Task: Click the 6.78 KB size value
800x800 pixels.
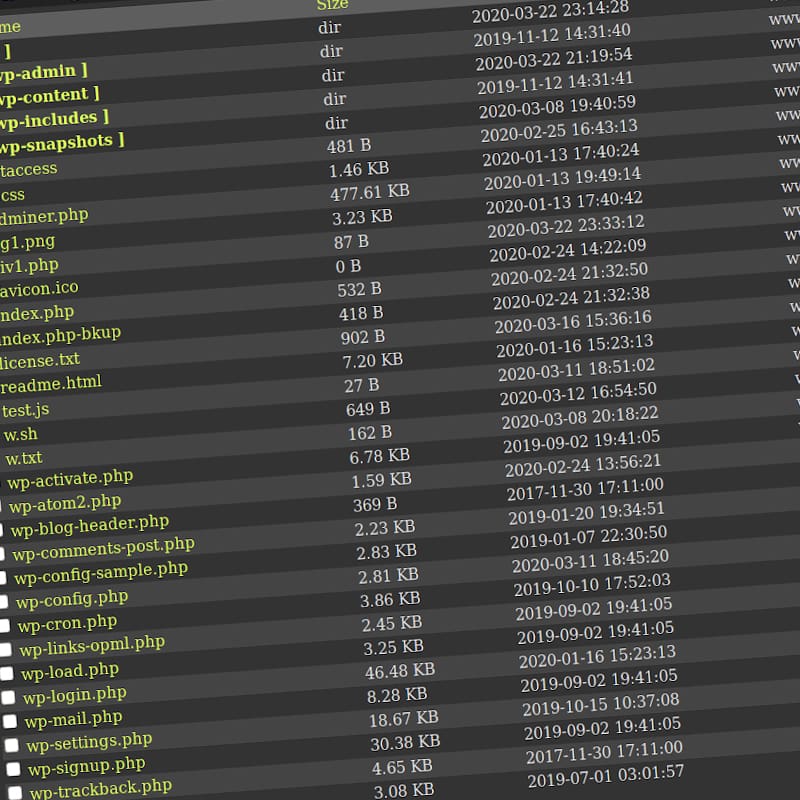Action: pyautogui.click(x=380, y=456)
